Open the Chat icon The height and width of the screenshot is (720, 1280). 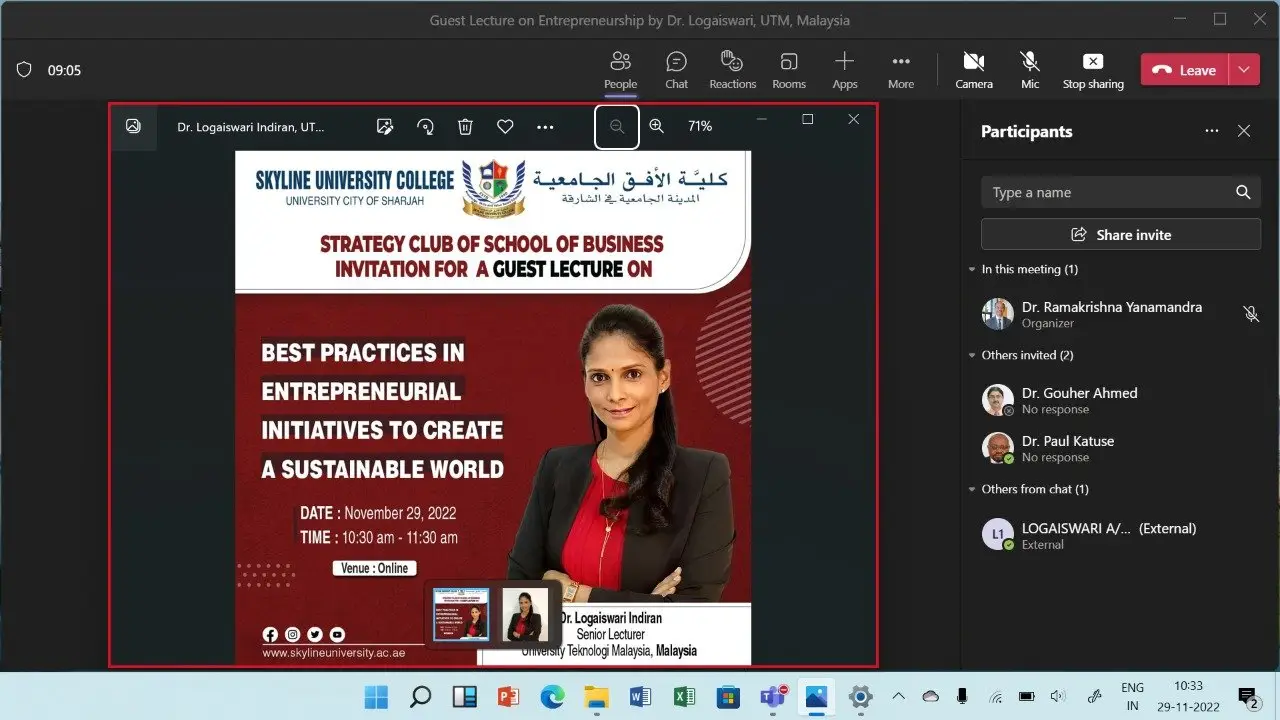[x=677, y=70]
